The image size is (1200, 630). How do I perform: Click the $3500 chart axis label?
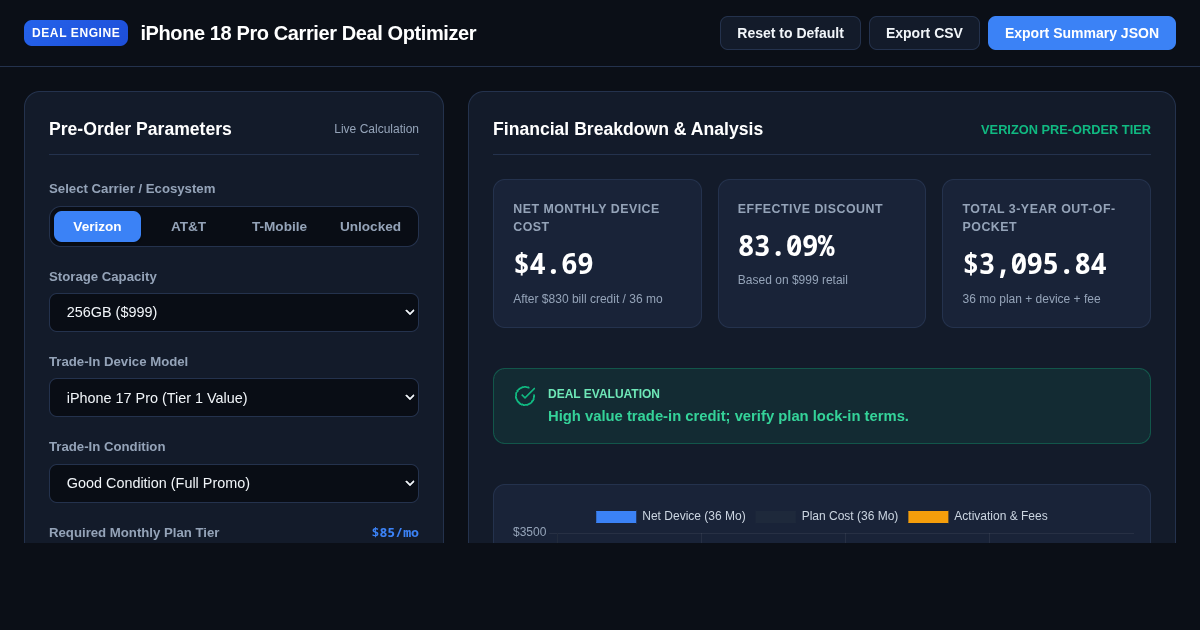tap(530, 532)
